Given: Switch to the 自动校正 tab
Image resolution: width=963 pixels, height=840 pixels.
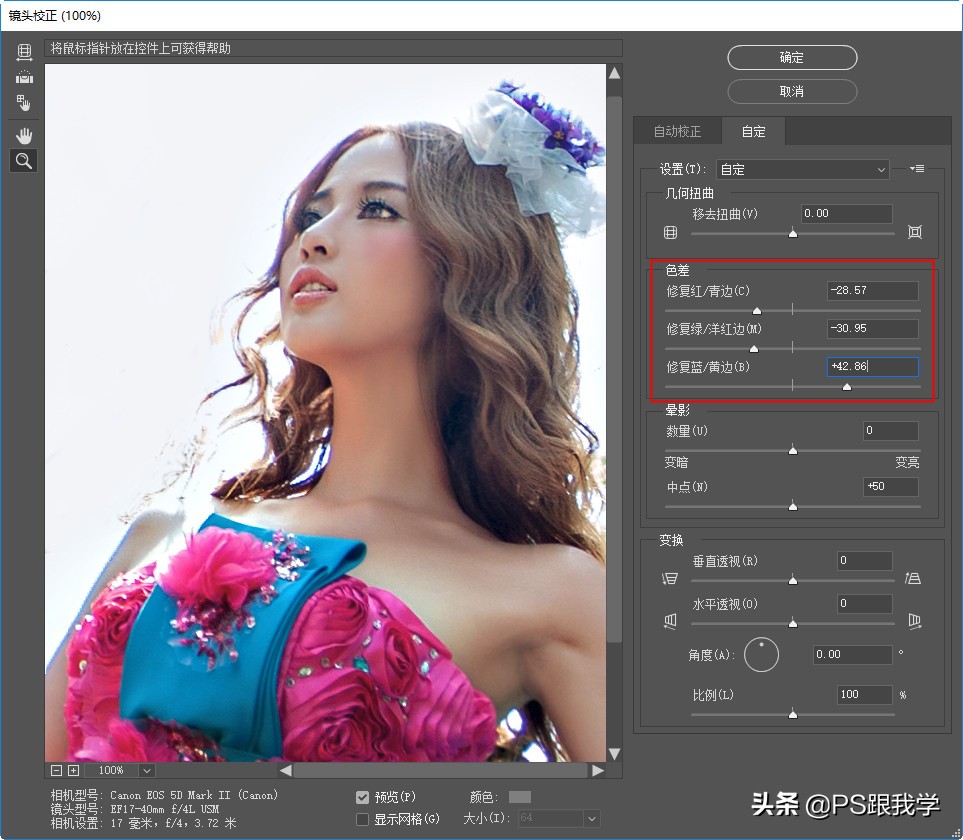Looking at the screenshot, I should [677, 131].
